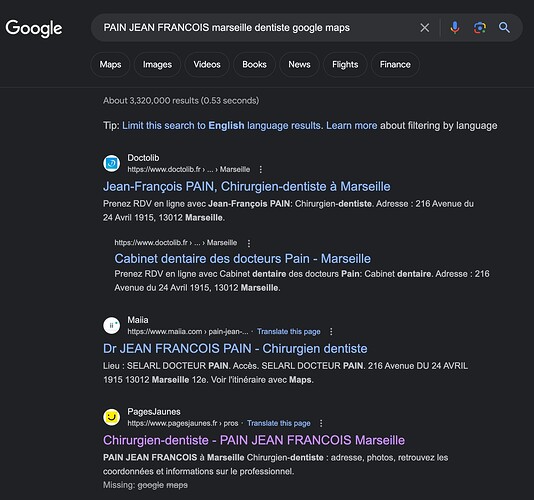Image resolution: width=534 pixels, height=500 pixels.
Task: Click the pagesjaunes.fr URL breadcrumb
Action: (x=183, y=423)
